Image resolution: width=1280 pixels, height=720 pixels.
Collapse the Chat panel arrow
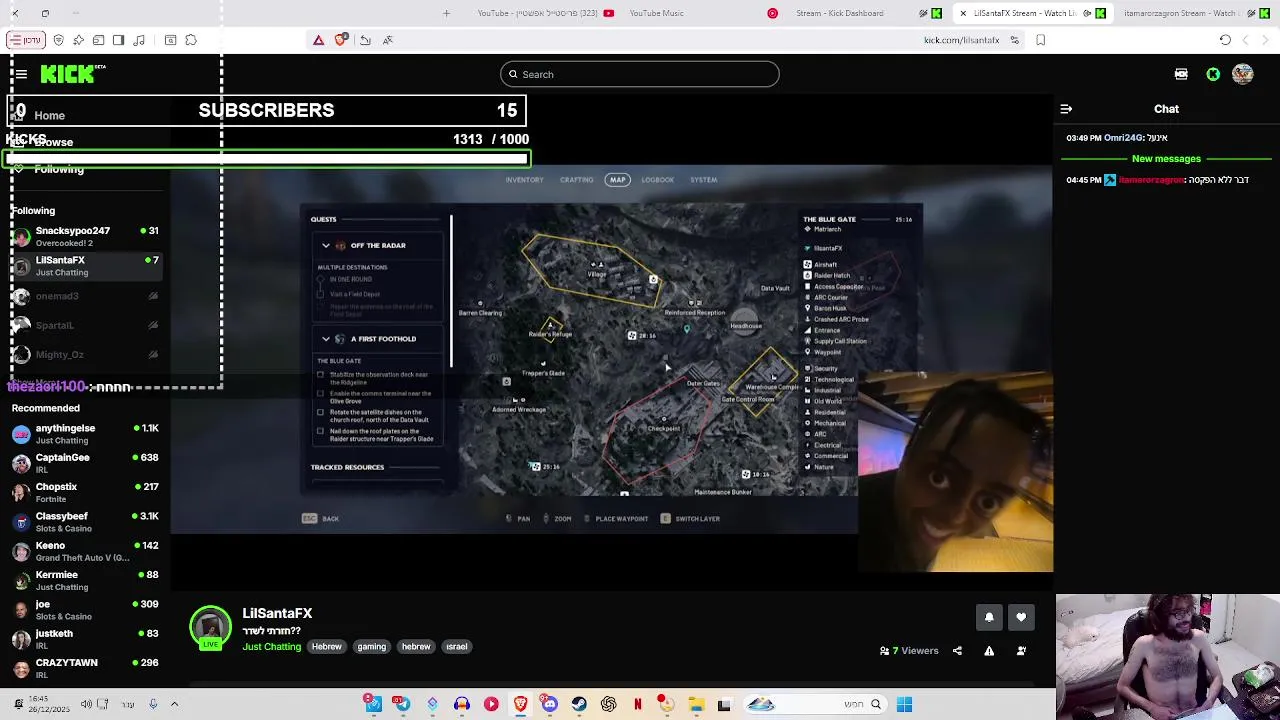(x=1066, y=109)
